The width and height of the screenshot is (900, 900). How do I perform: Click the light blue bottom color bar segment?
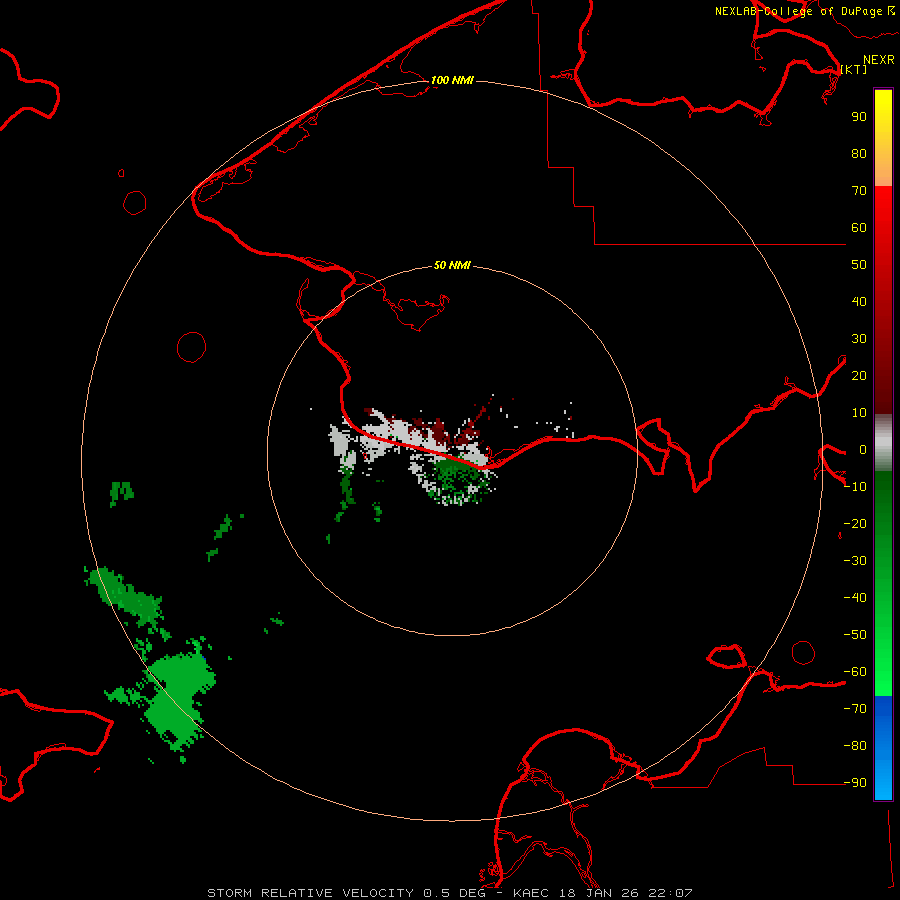(x=883, y=781)
